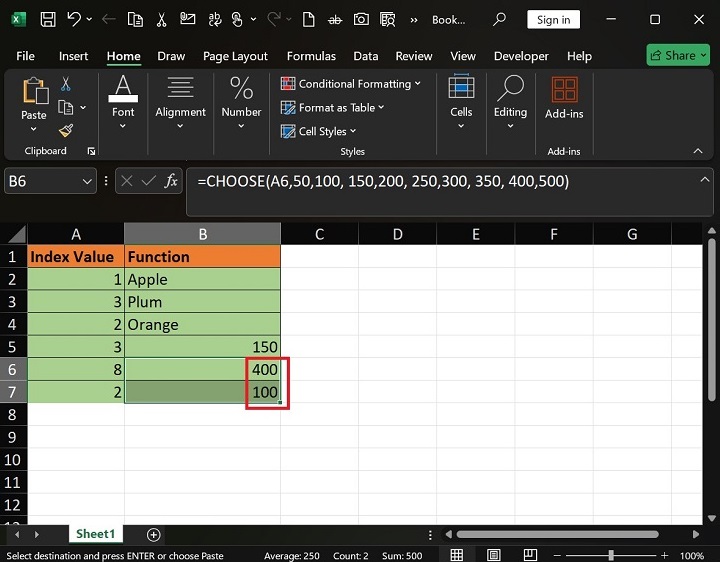Click the Insert Function fx icon
The width and height of the screenshot is (720, 562).
171,181
